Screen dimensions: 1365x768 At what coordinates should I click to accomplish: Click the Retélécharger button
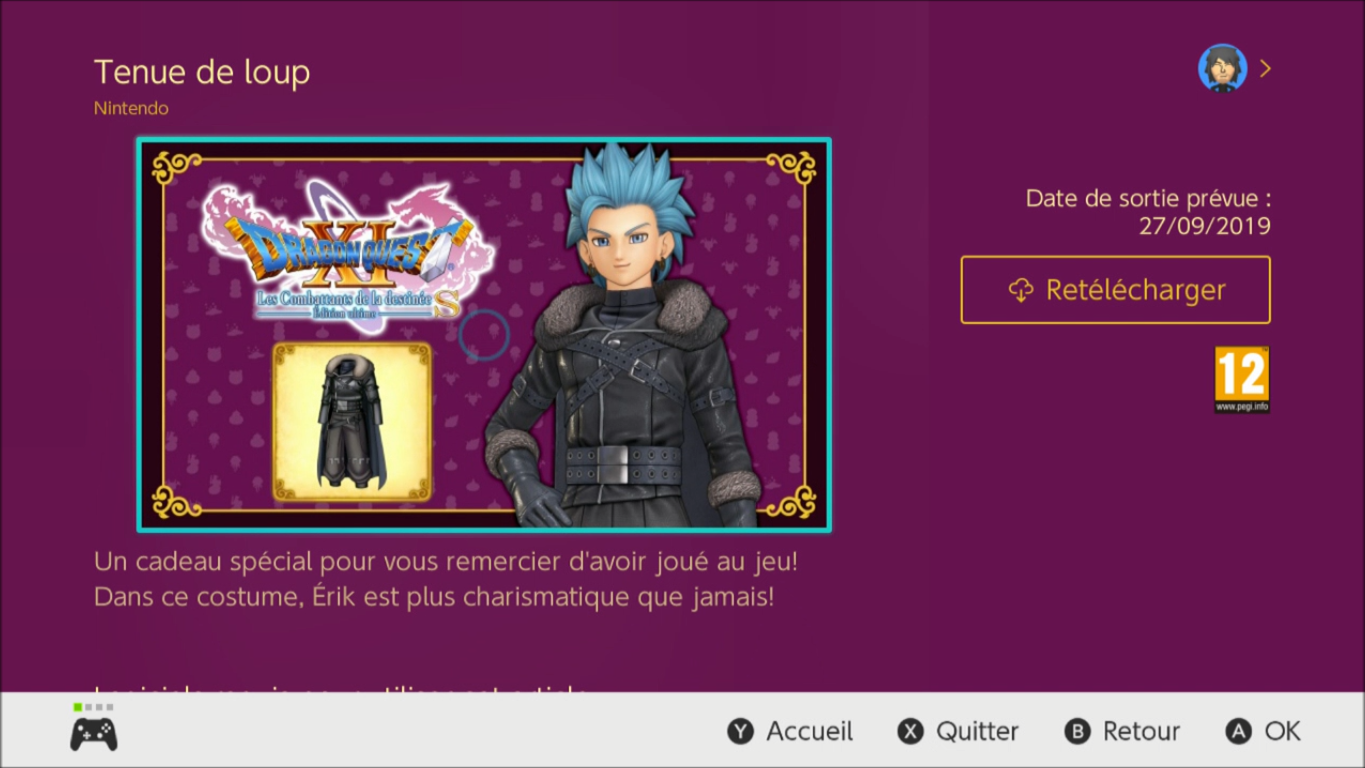click(x=1115, y=290)
